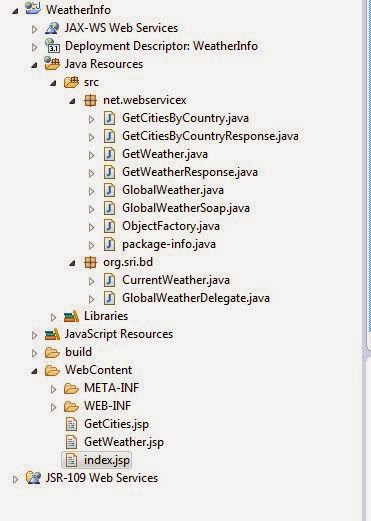This screenshot has width=371, height=521.
Task: Click the GlobalWeatherSoap.java file icon
Action: (109, 208)
